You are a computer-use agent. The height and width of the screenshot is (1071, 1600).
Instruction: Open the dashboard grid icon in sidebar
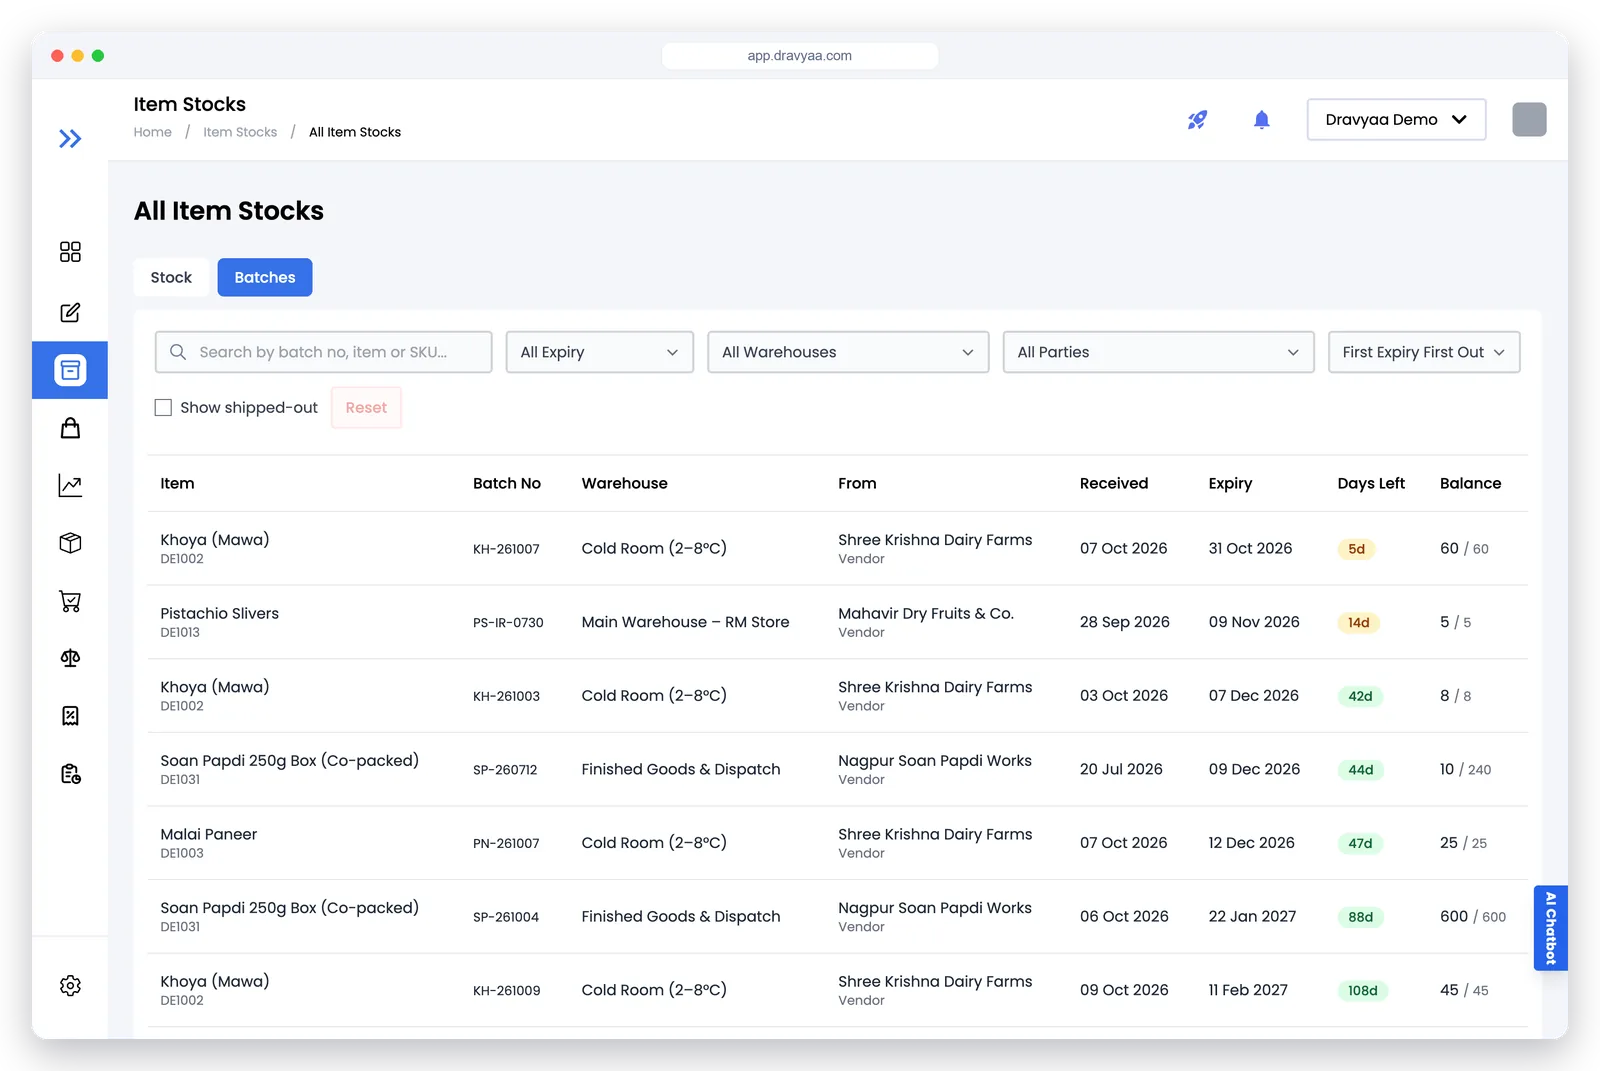pos(70,252)
